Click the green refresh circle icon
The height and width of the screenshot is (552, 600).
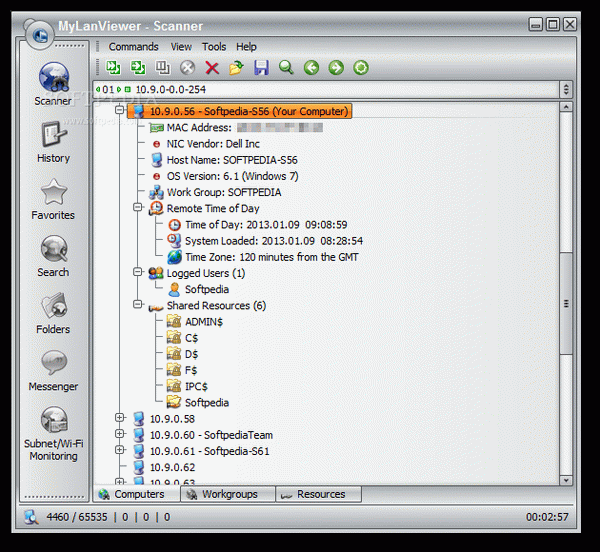[x=360, y=68]
